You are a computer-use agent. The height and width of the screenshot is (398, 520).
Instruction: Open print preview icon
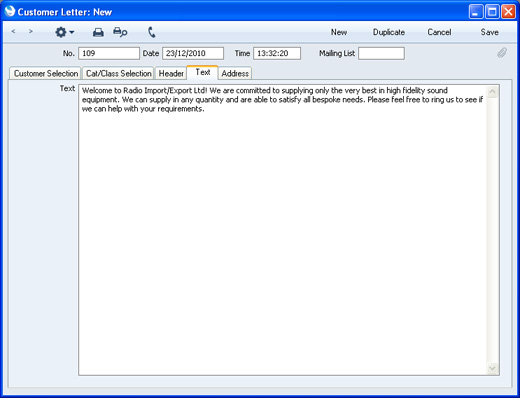(x=120, y=32)
